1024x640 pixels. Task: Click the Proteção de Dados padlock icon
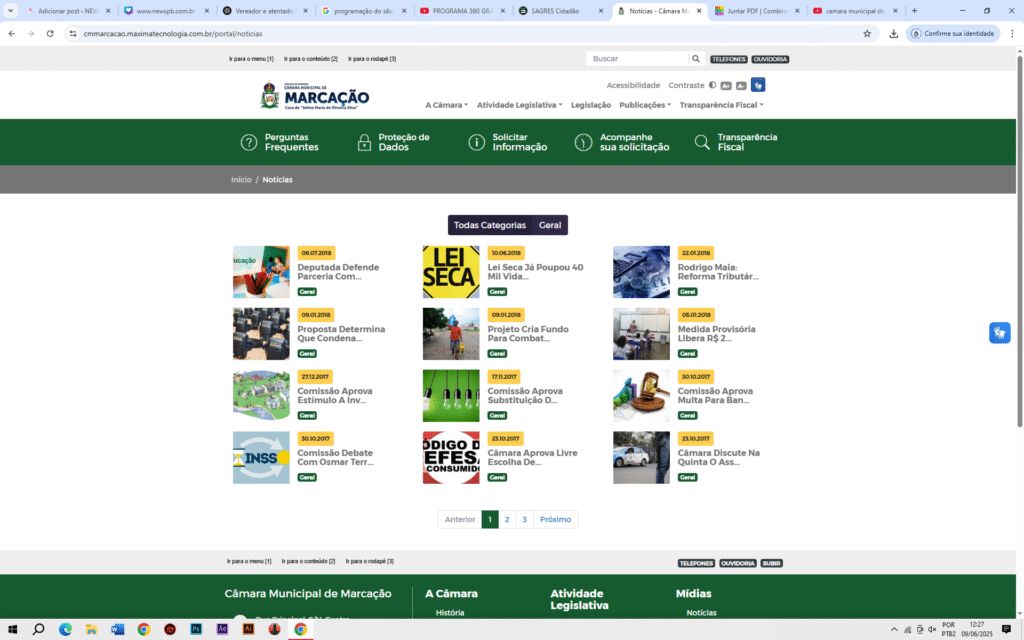click(364, 142)
